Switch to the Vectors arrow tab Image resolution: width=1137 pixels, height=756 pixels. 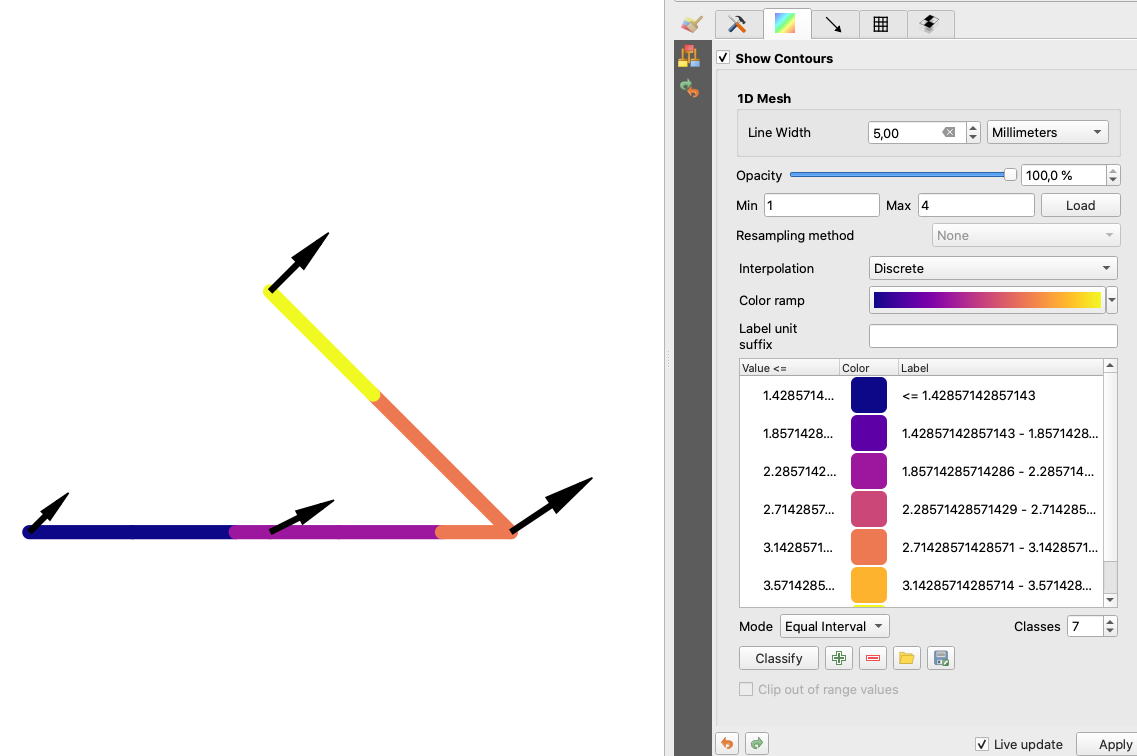click(x=833, y=24)
